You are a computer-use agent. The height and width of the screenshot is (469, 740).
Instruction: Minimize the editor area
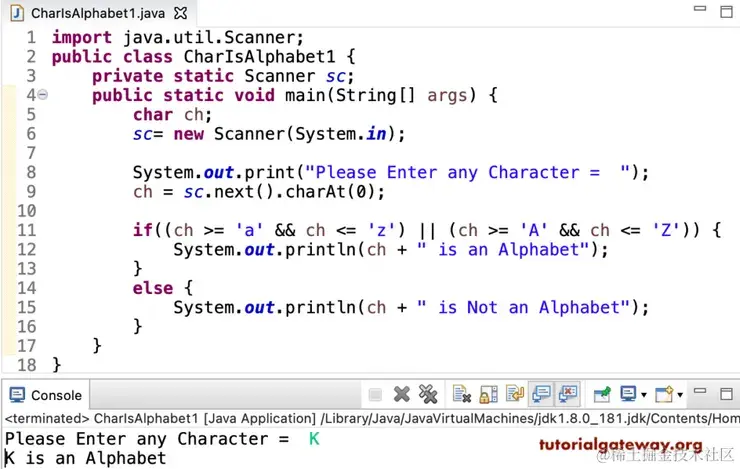pos(700,8)
